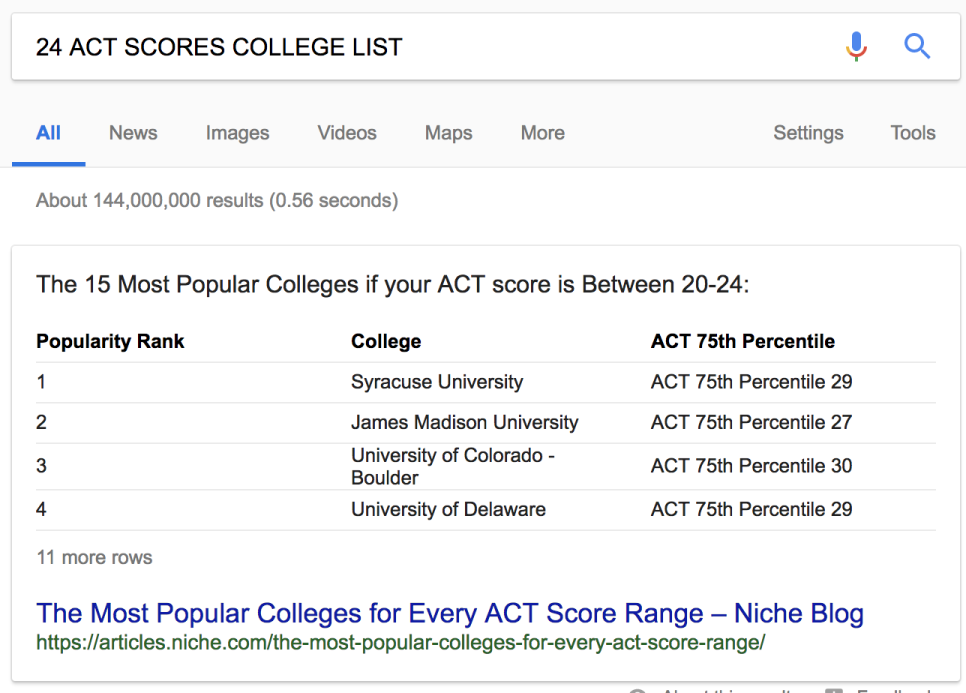Image resolution: width=966 pixels, height=693 pixels.
Task: Click popularity rank 3 cell
Action: pos(41,466)
